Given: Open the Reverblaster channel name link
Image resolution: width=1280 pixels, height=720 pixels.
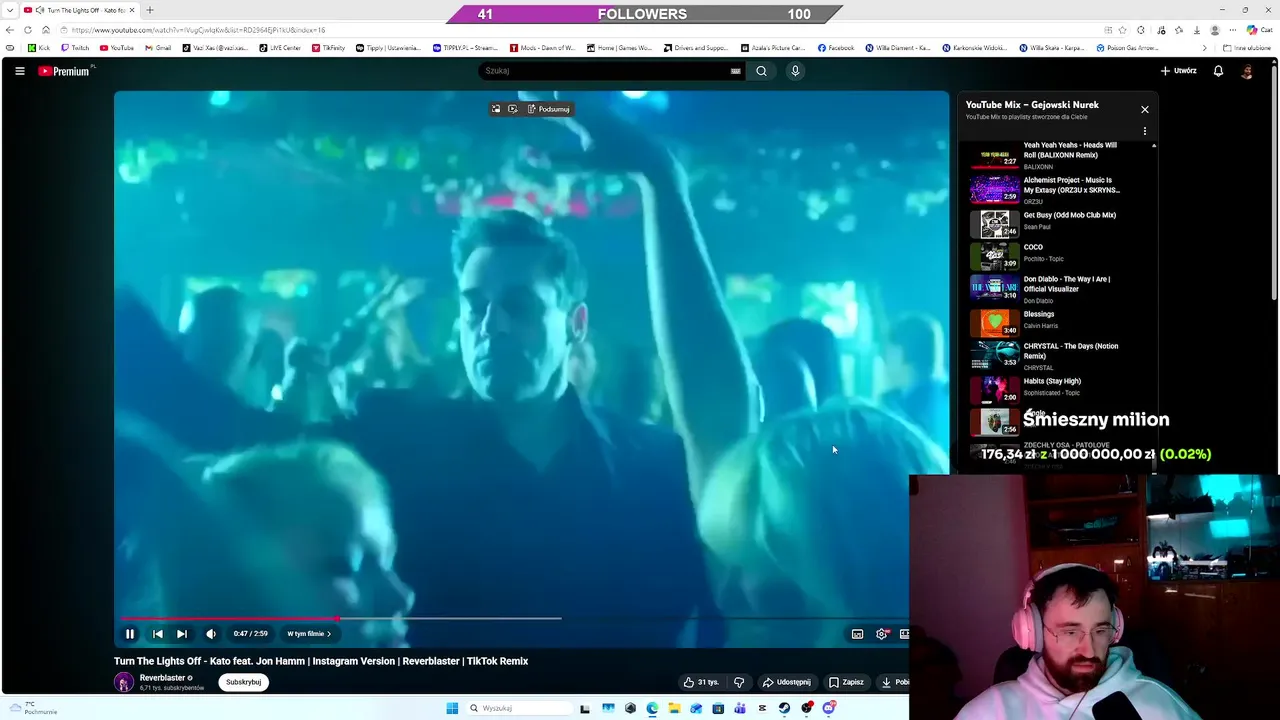Looking at the screenshot, I should point(162,678).
